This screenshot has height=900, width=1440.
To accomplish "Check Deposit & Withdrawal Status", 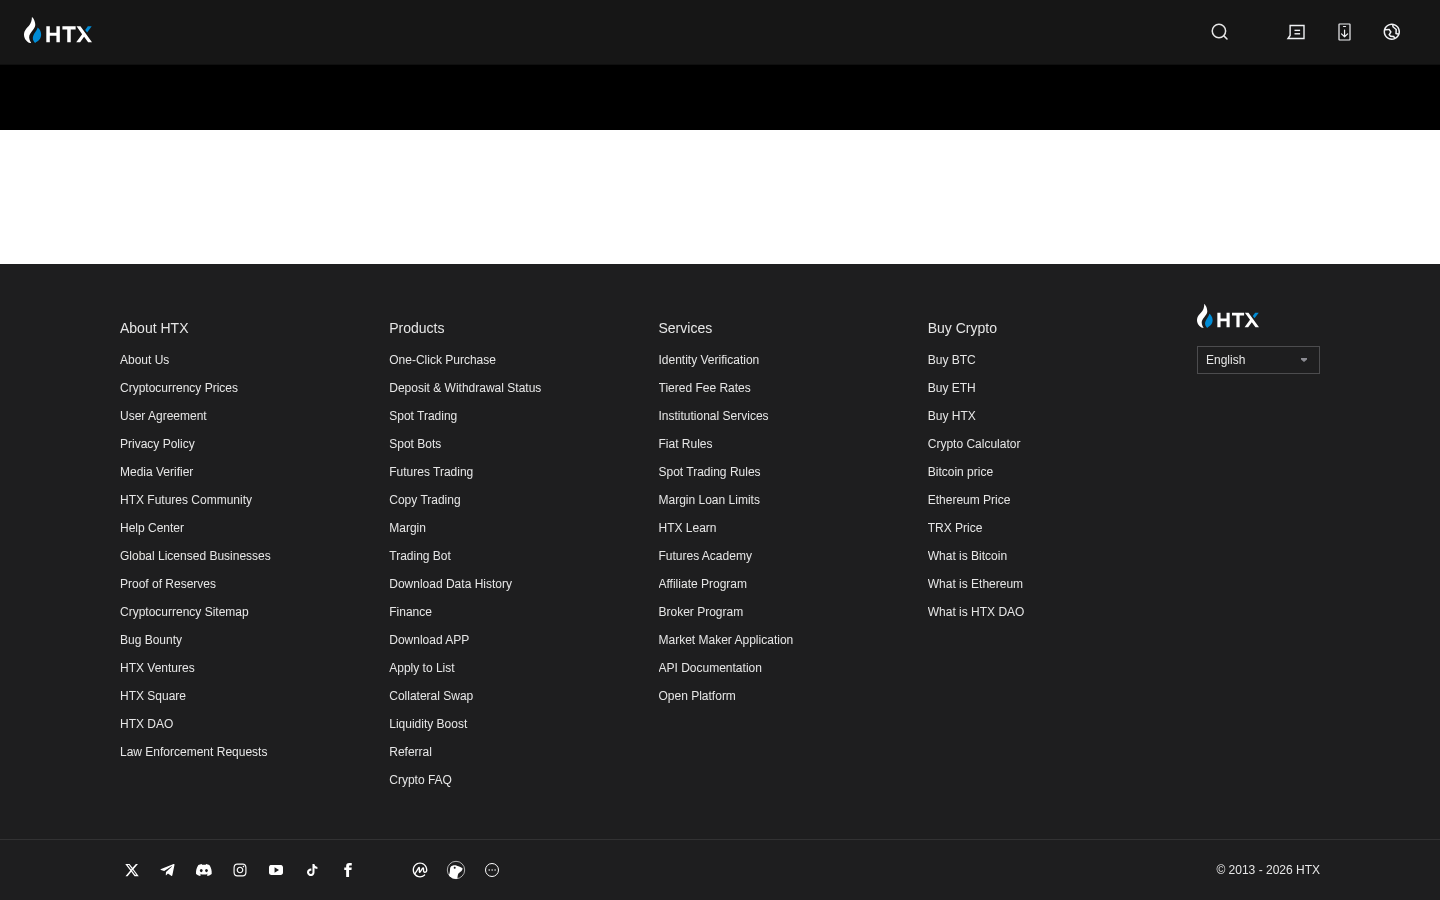I will click(x=465, y=388).
